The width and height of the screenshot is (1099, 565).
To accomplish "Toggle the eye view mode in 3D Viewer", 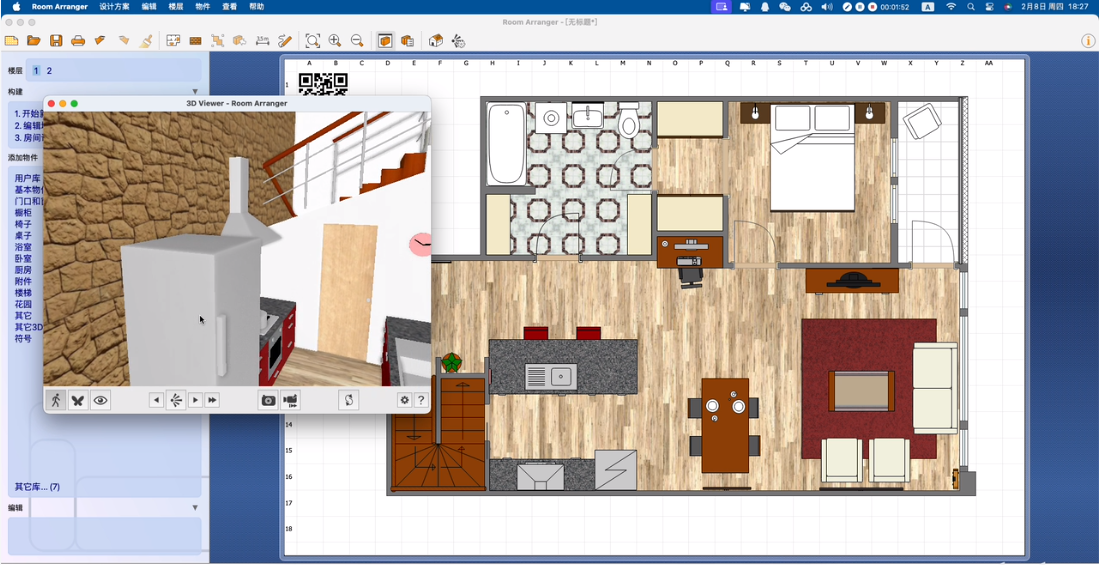I will 101,400.
